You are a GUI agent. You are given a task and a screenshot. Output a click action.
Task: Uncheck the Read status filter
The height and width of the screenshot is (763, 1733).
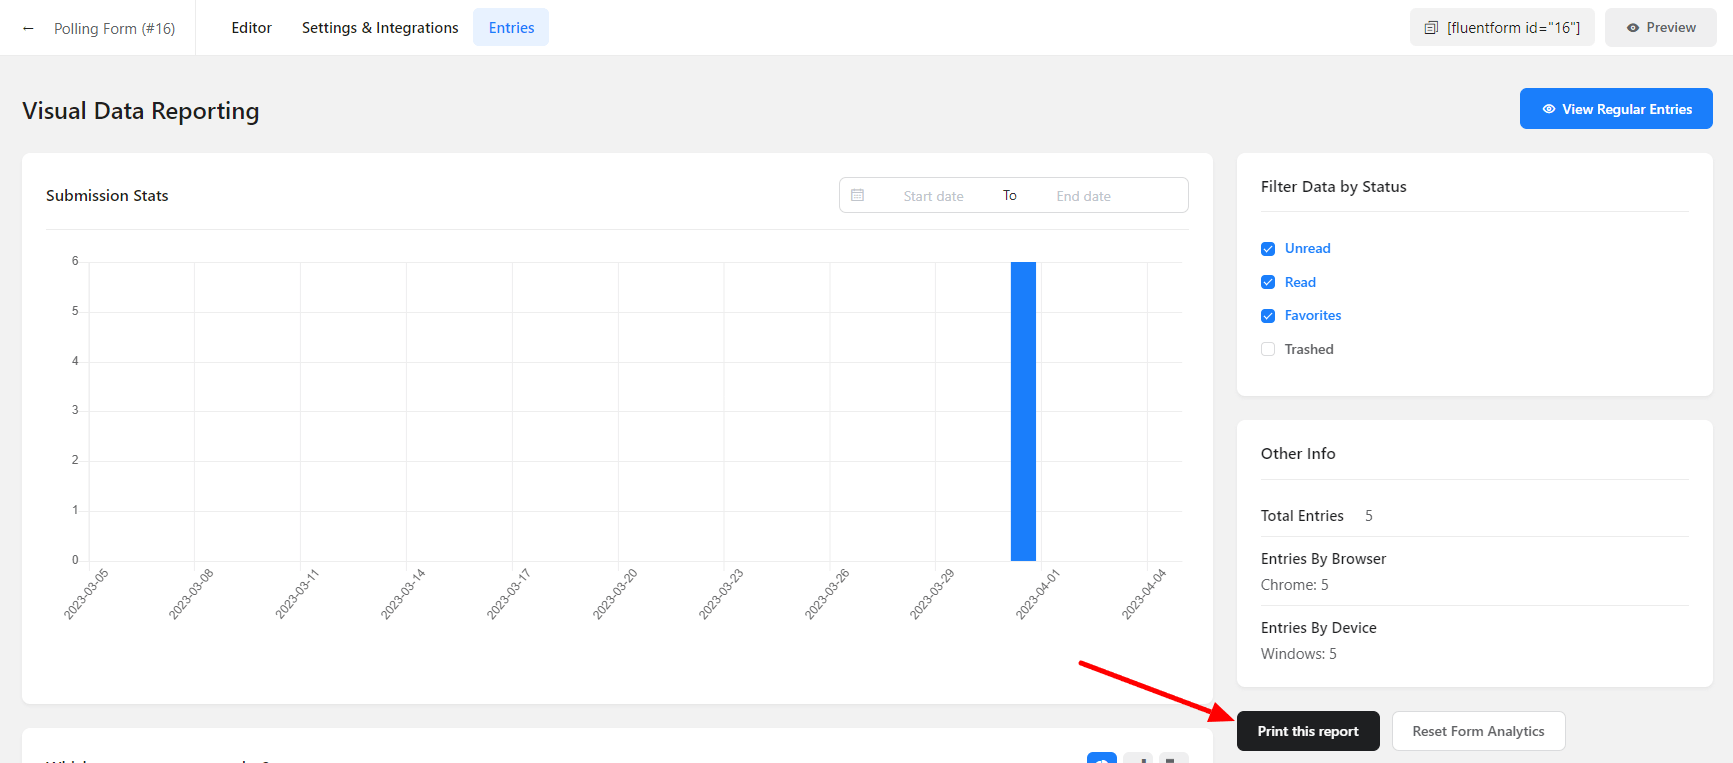pyautogui.click(x=1268, y=283)
